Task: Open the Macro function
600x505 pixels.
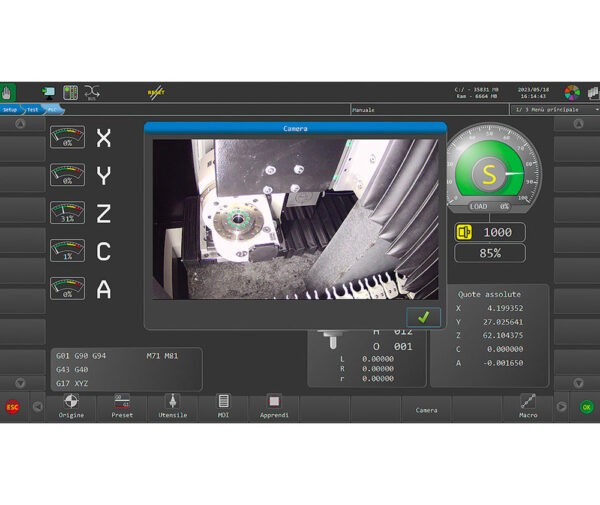Action: coord(528,405)
